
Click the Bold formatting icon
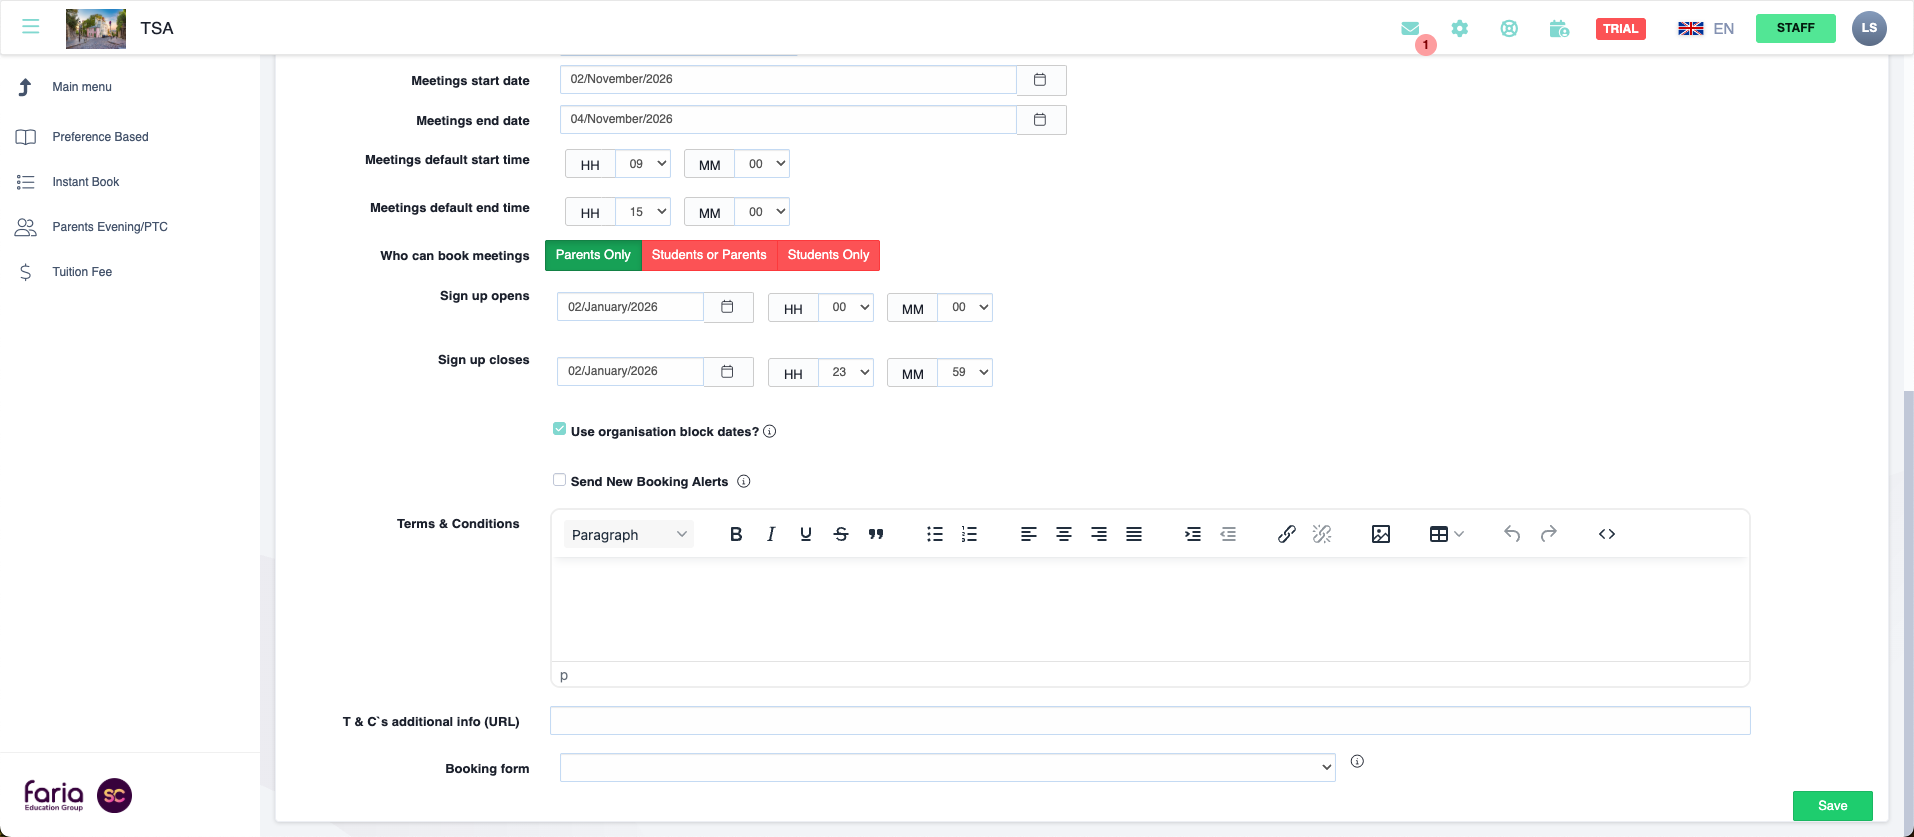[x=736, y=534]
